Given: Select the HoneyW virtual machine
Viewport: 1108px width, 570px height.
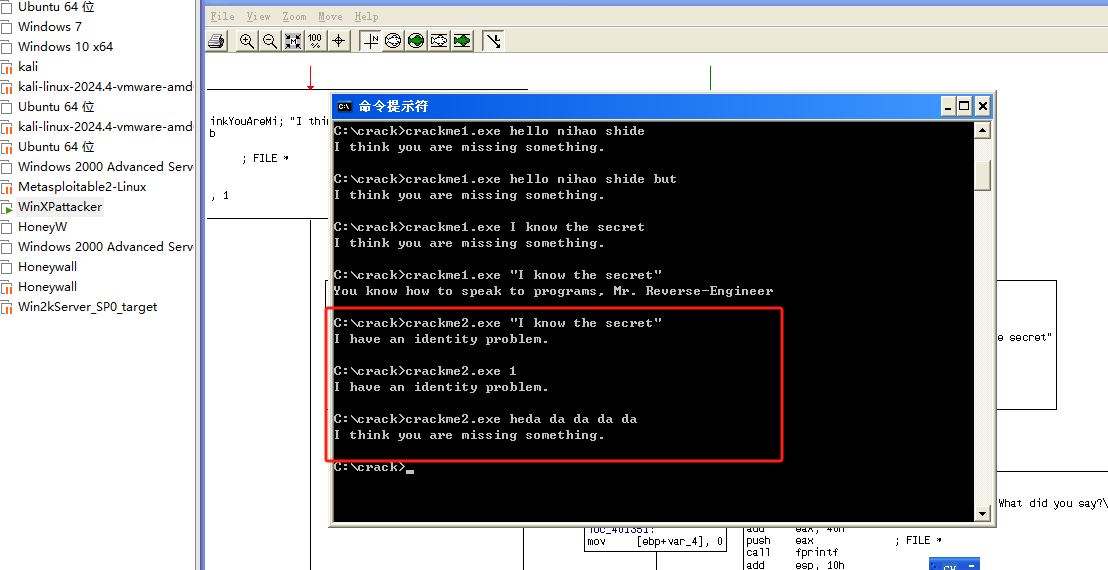Looking at the screenshot, I should (42, 227).
